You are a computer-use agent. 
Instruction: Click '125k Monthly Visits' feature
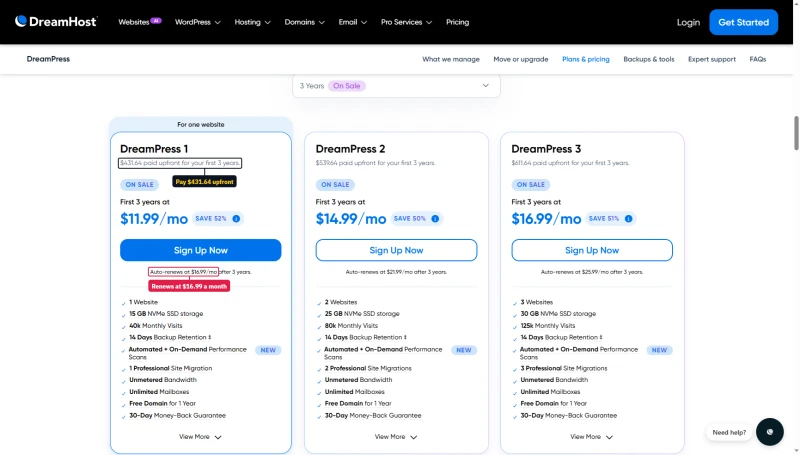point(547,325)
